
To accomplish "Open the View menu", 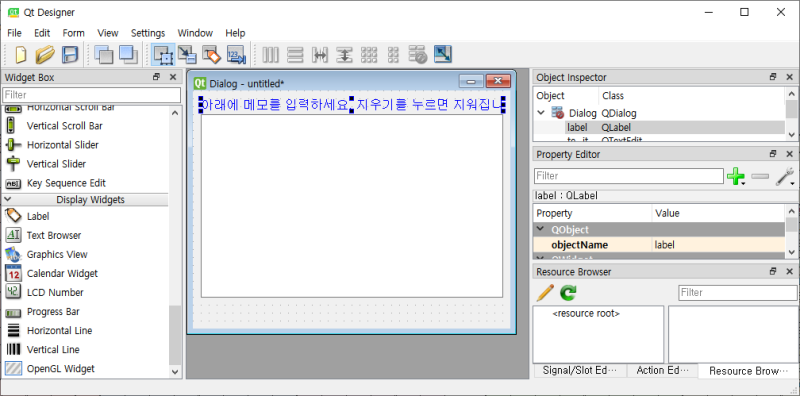I will [x=108, y=33].
